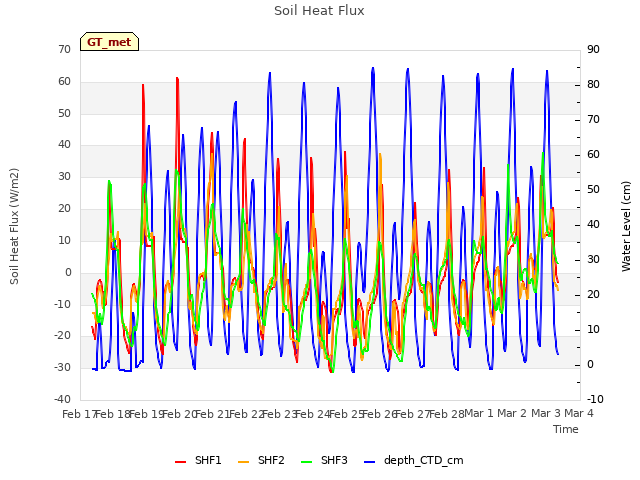Click the green SHF3 legend color marker
This screenshot has height=480, width=640.
307,462
